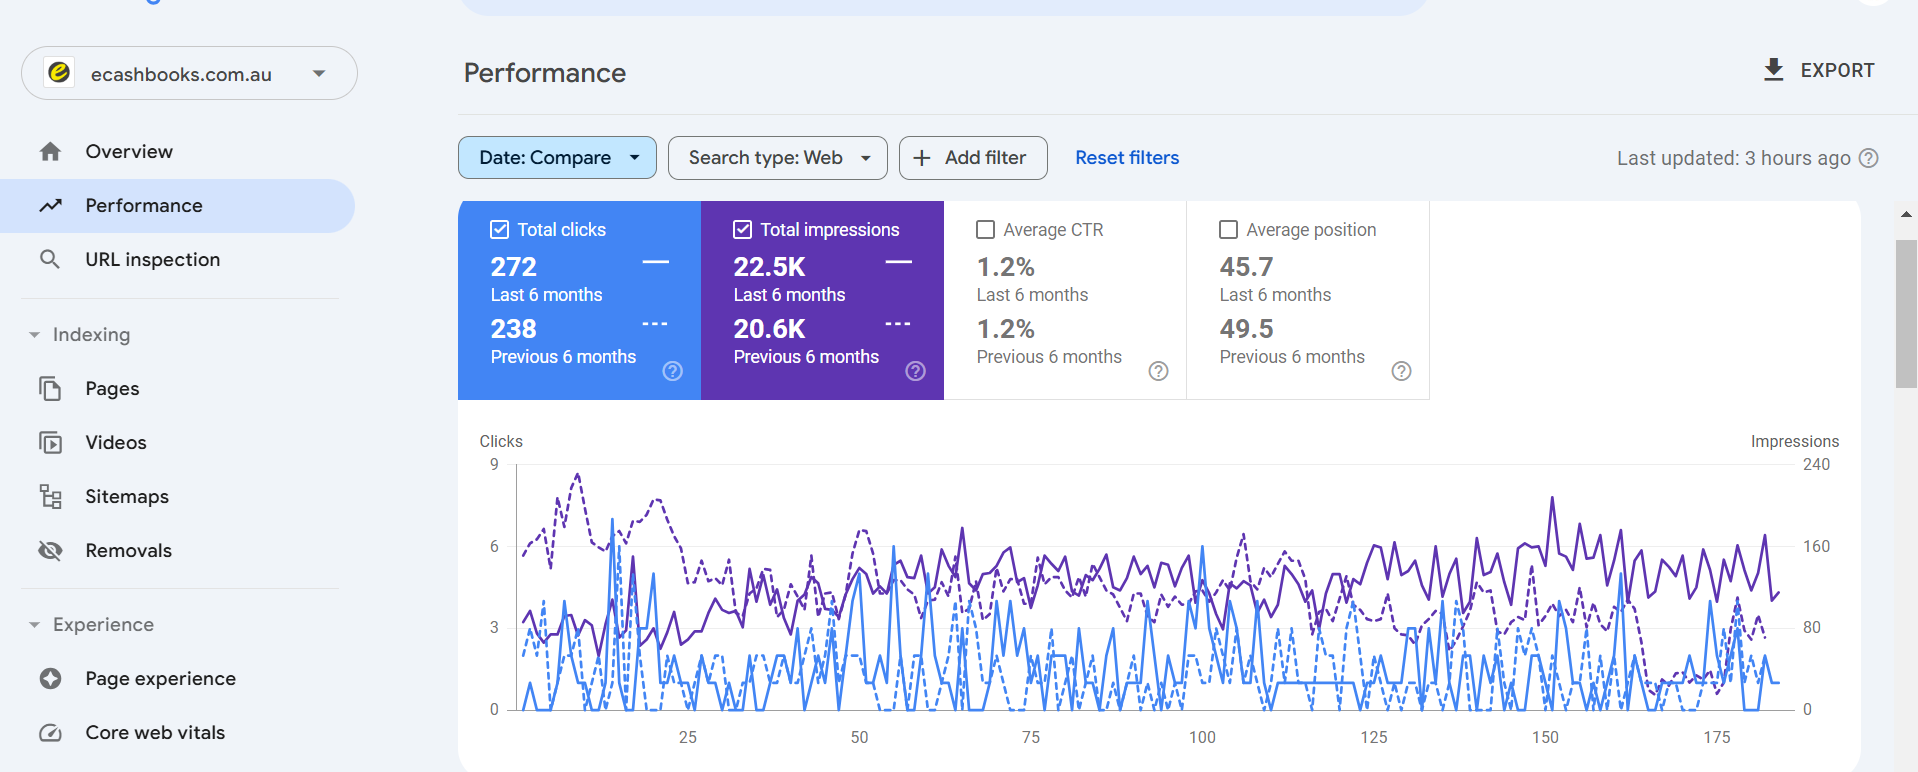Click the Removals crossed-eye icon

click(x=50, y=551)
